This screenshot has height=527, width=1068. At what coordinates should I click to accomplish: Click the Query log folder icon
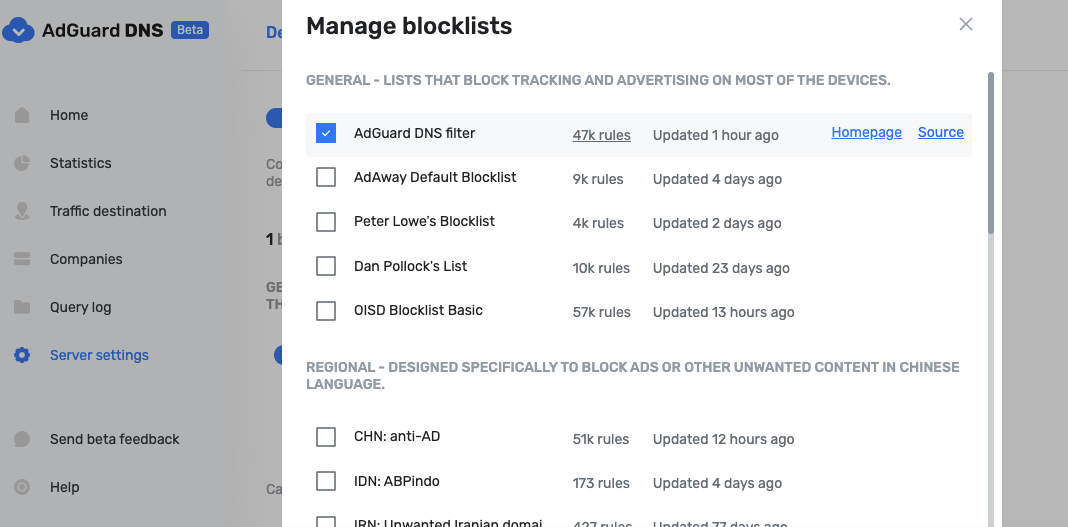pyautogui.click(x=22, y=307)
